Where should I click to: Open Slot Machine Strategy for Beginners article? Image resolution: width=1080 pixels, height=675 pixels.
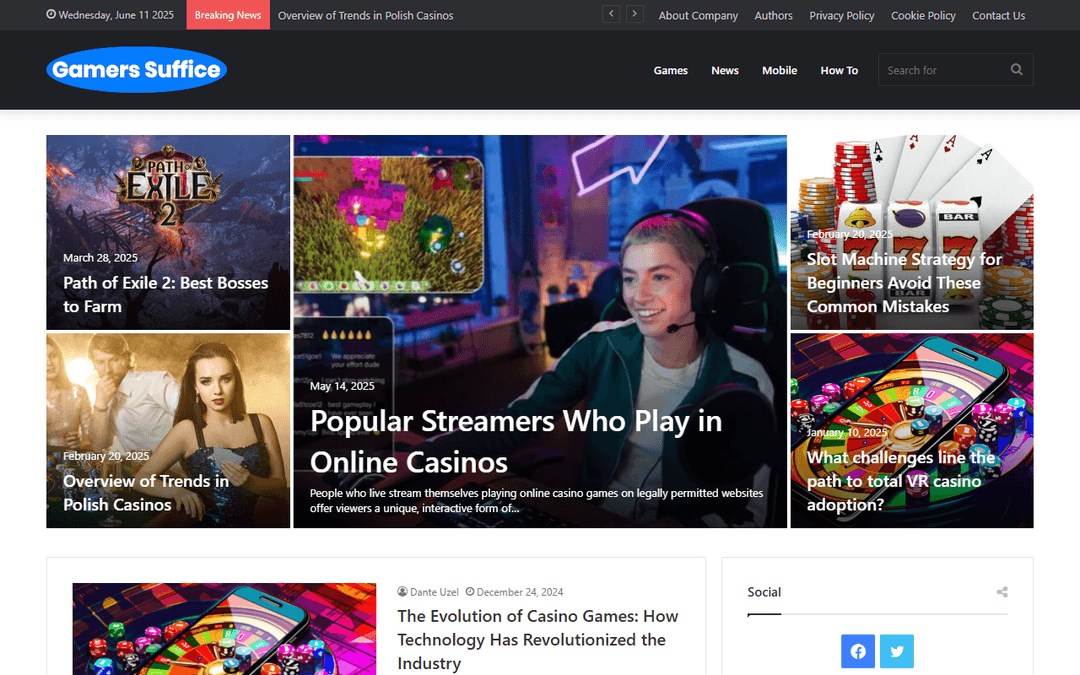(x=904, y=282)
